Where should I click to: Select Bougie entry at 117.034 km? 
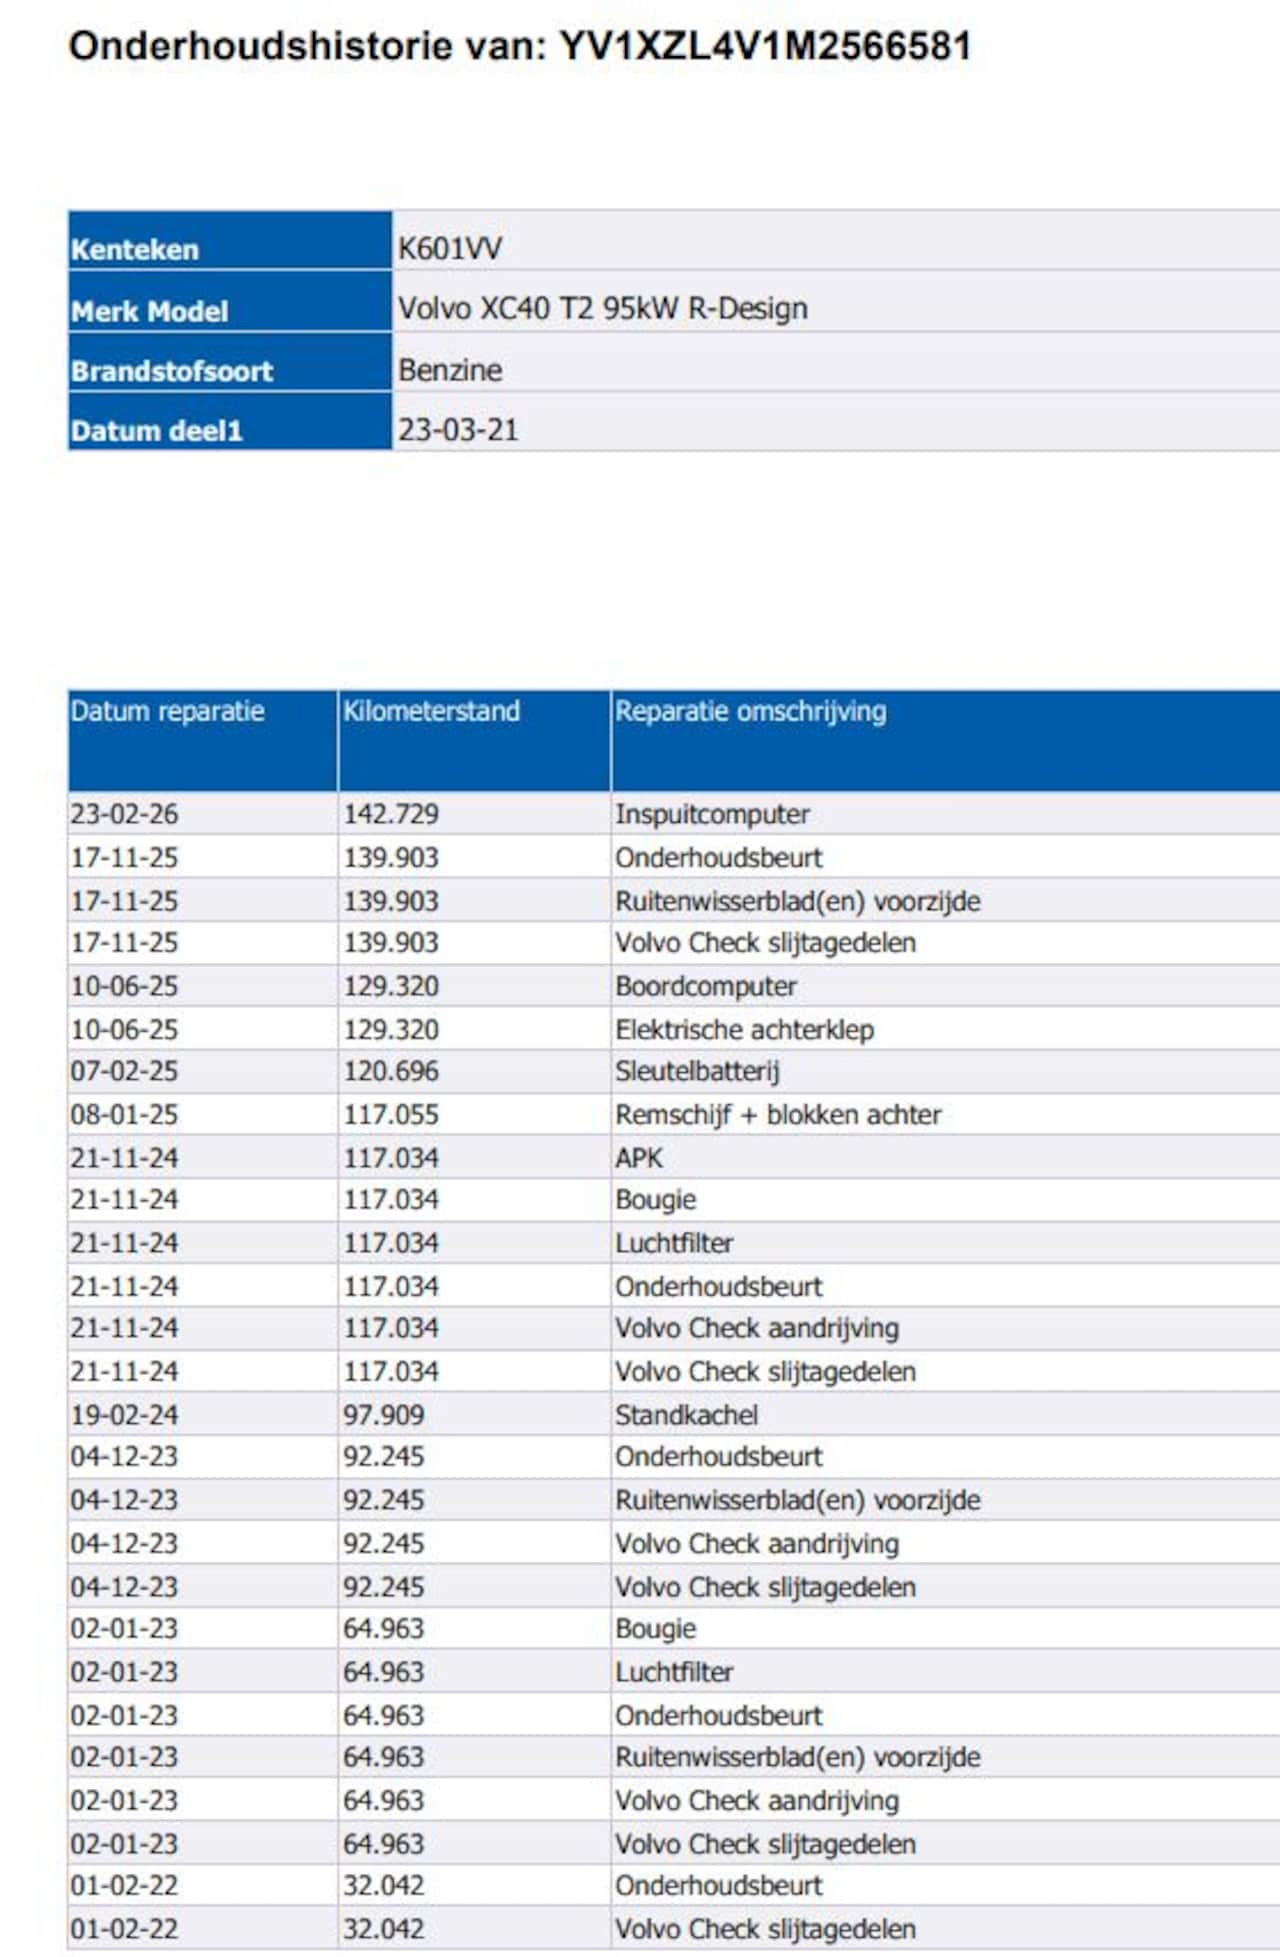pos(655,1200)
